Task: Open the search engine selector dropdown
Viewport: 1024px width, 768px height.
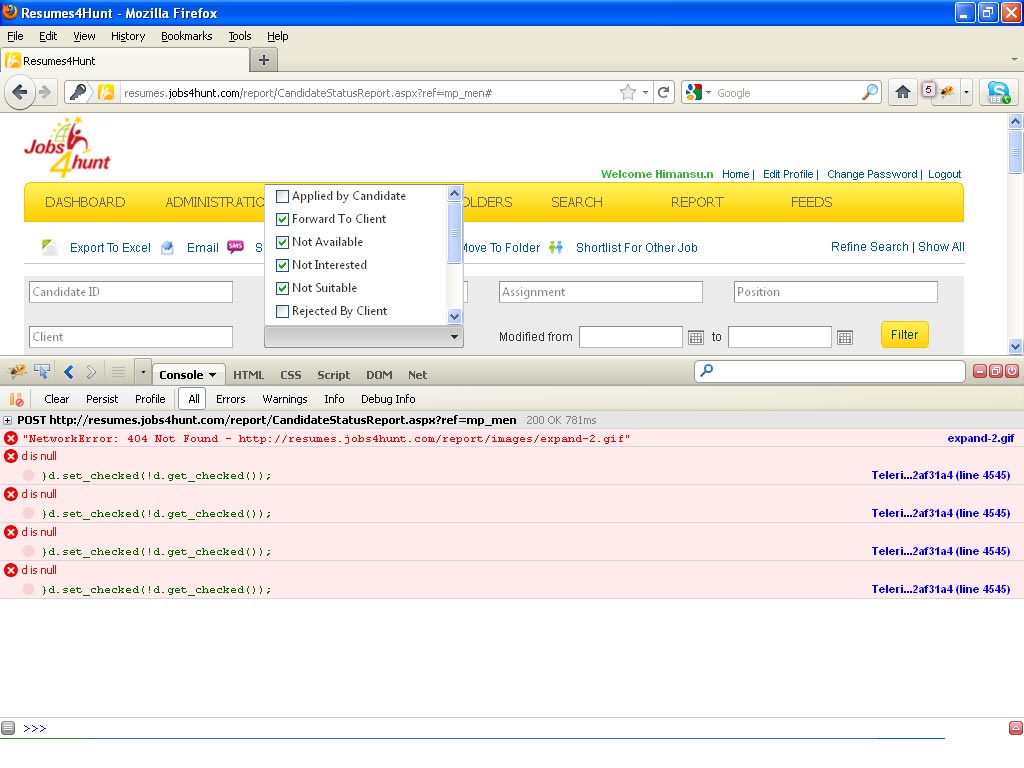Action: click(x=709, y=93)
